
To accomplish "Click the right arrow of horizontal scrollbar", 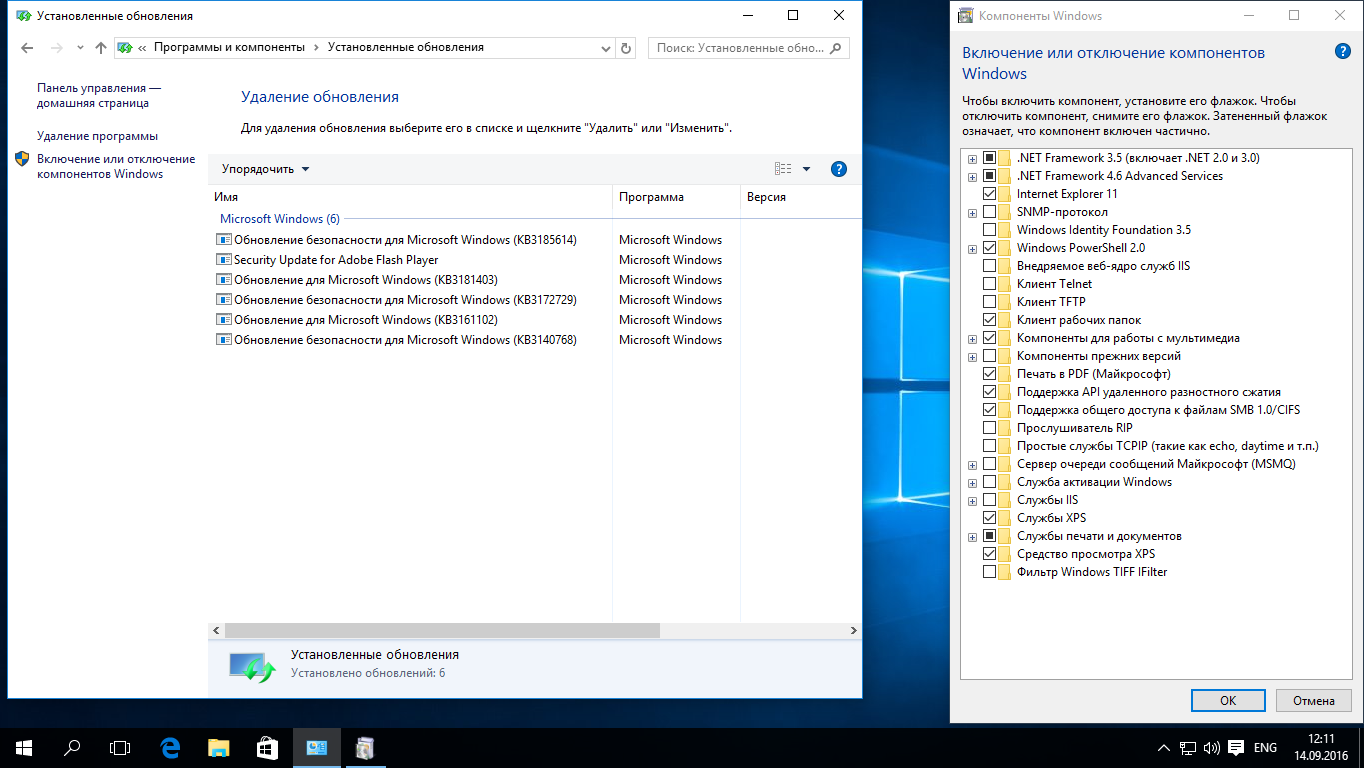I will 853,631.
